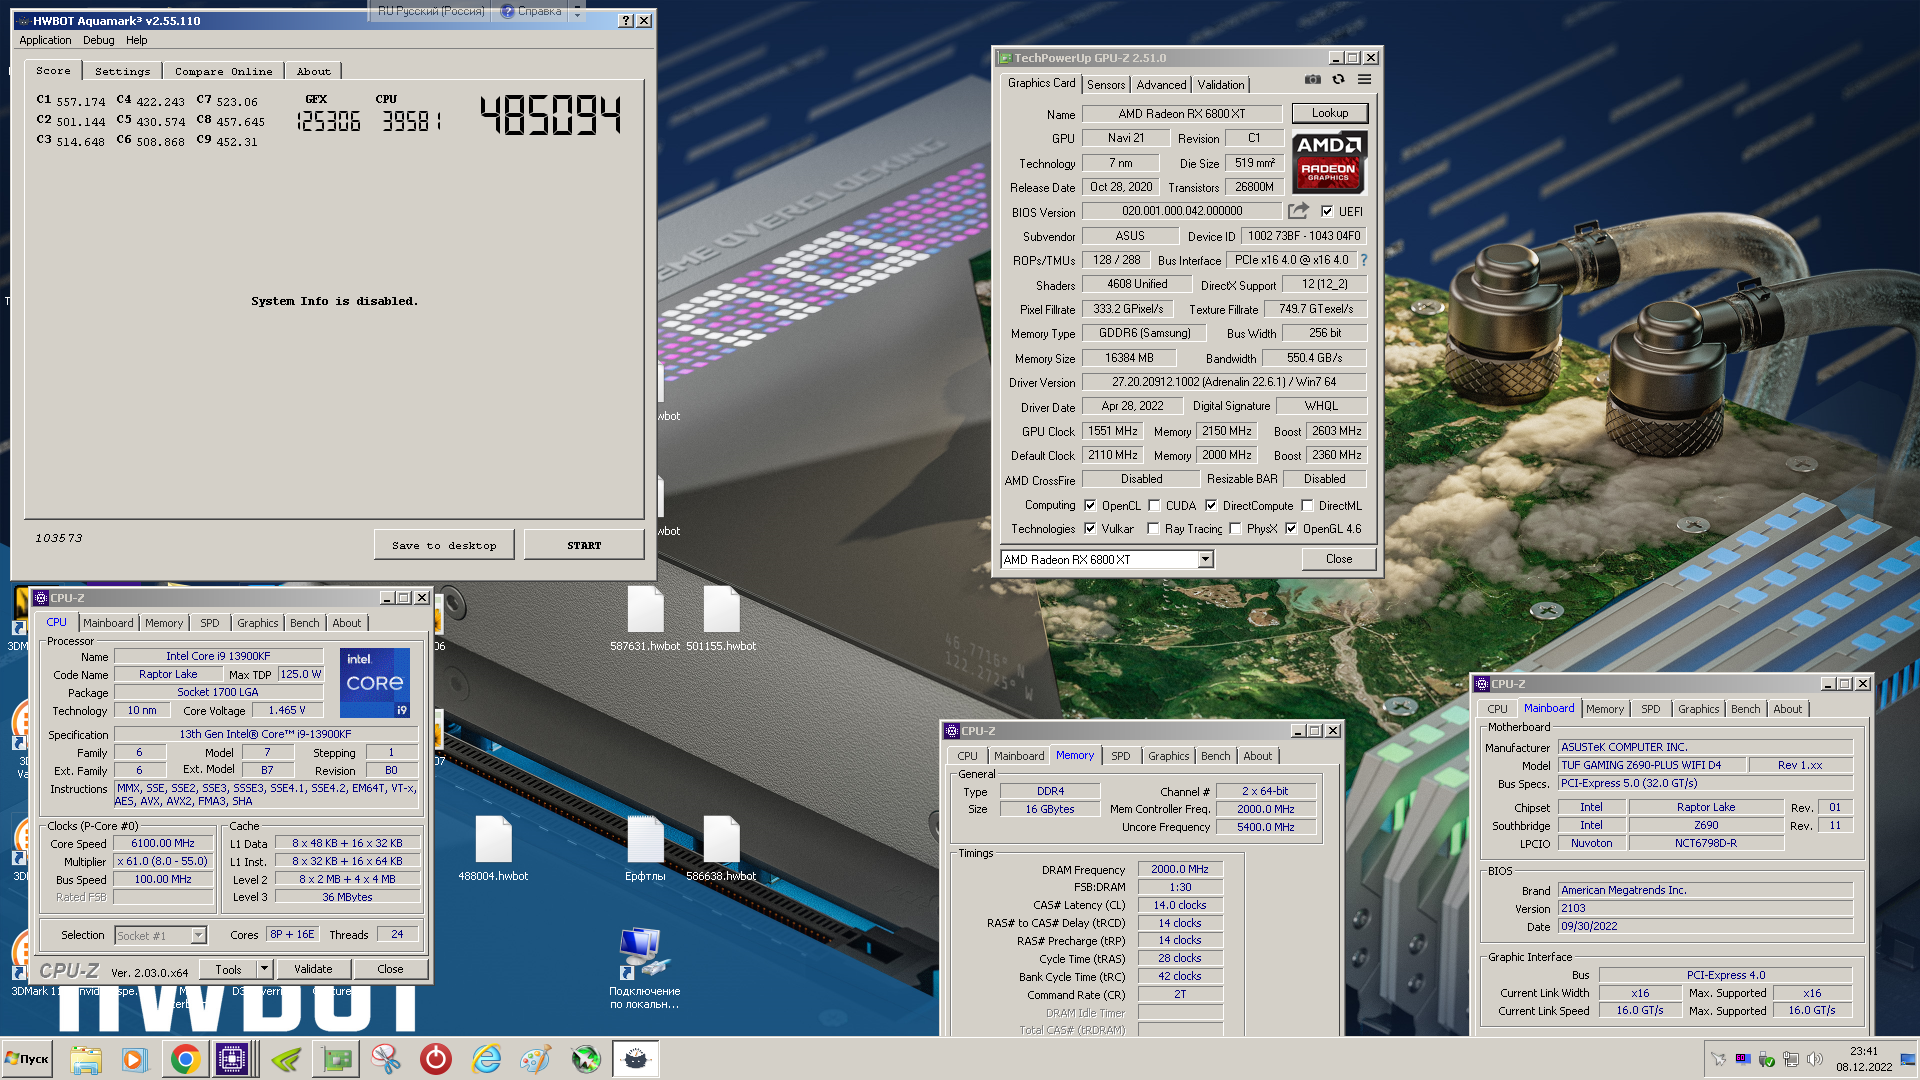Viewport: 1920px width, 1080px height.
Task: Toggle the Ray Tracing checkbox
Action: [x=1153, y=529]
